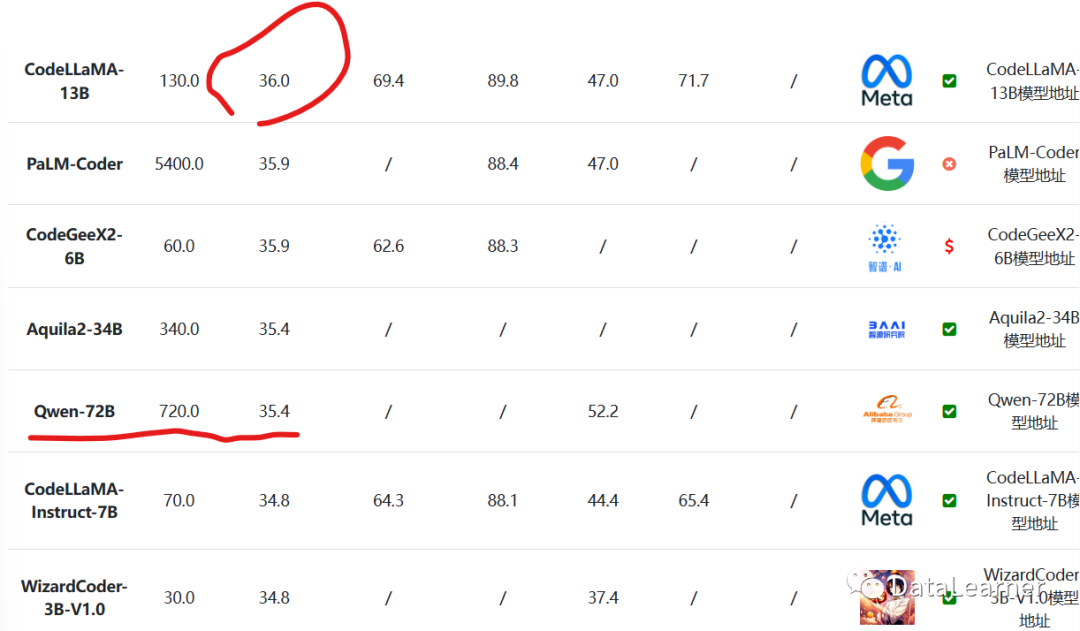Viewport: 1080px width, 631px height.
Task: Click Alibaba Group logo in Qwen-72B row
Action: pyautogui.click(x=887, y=411)
